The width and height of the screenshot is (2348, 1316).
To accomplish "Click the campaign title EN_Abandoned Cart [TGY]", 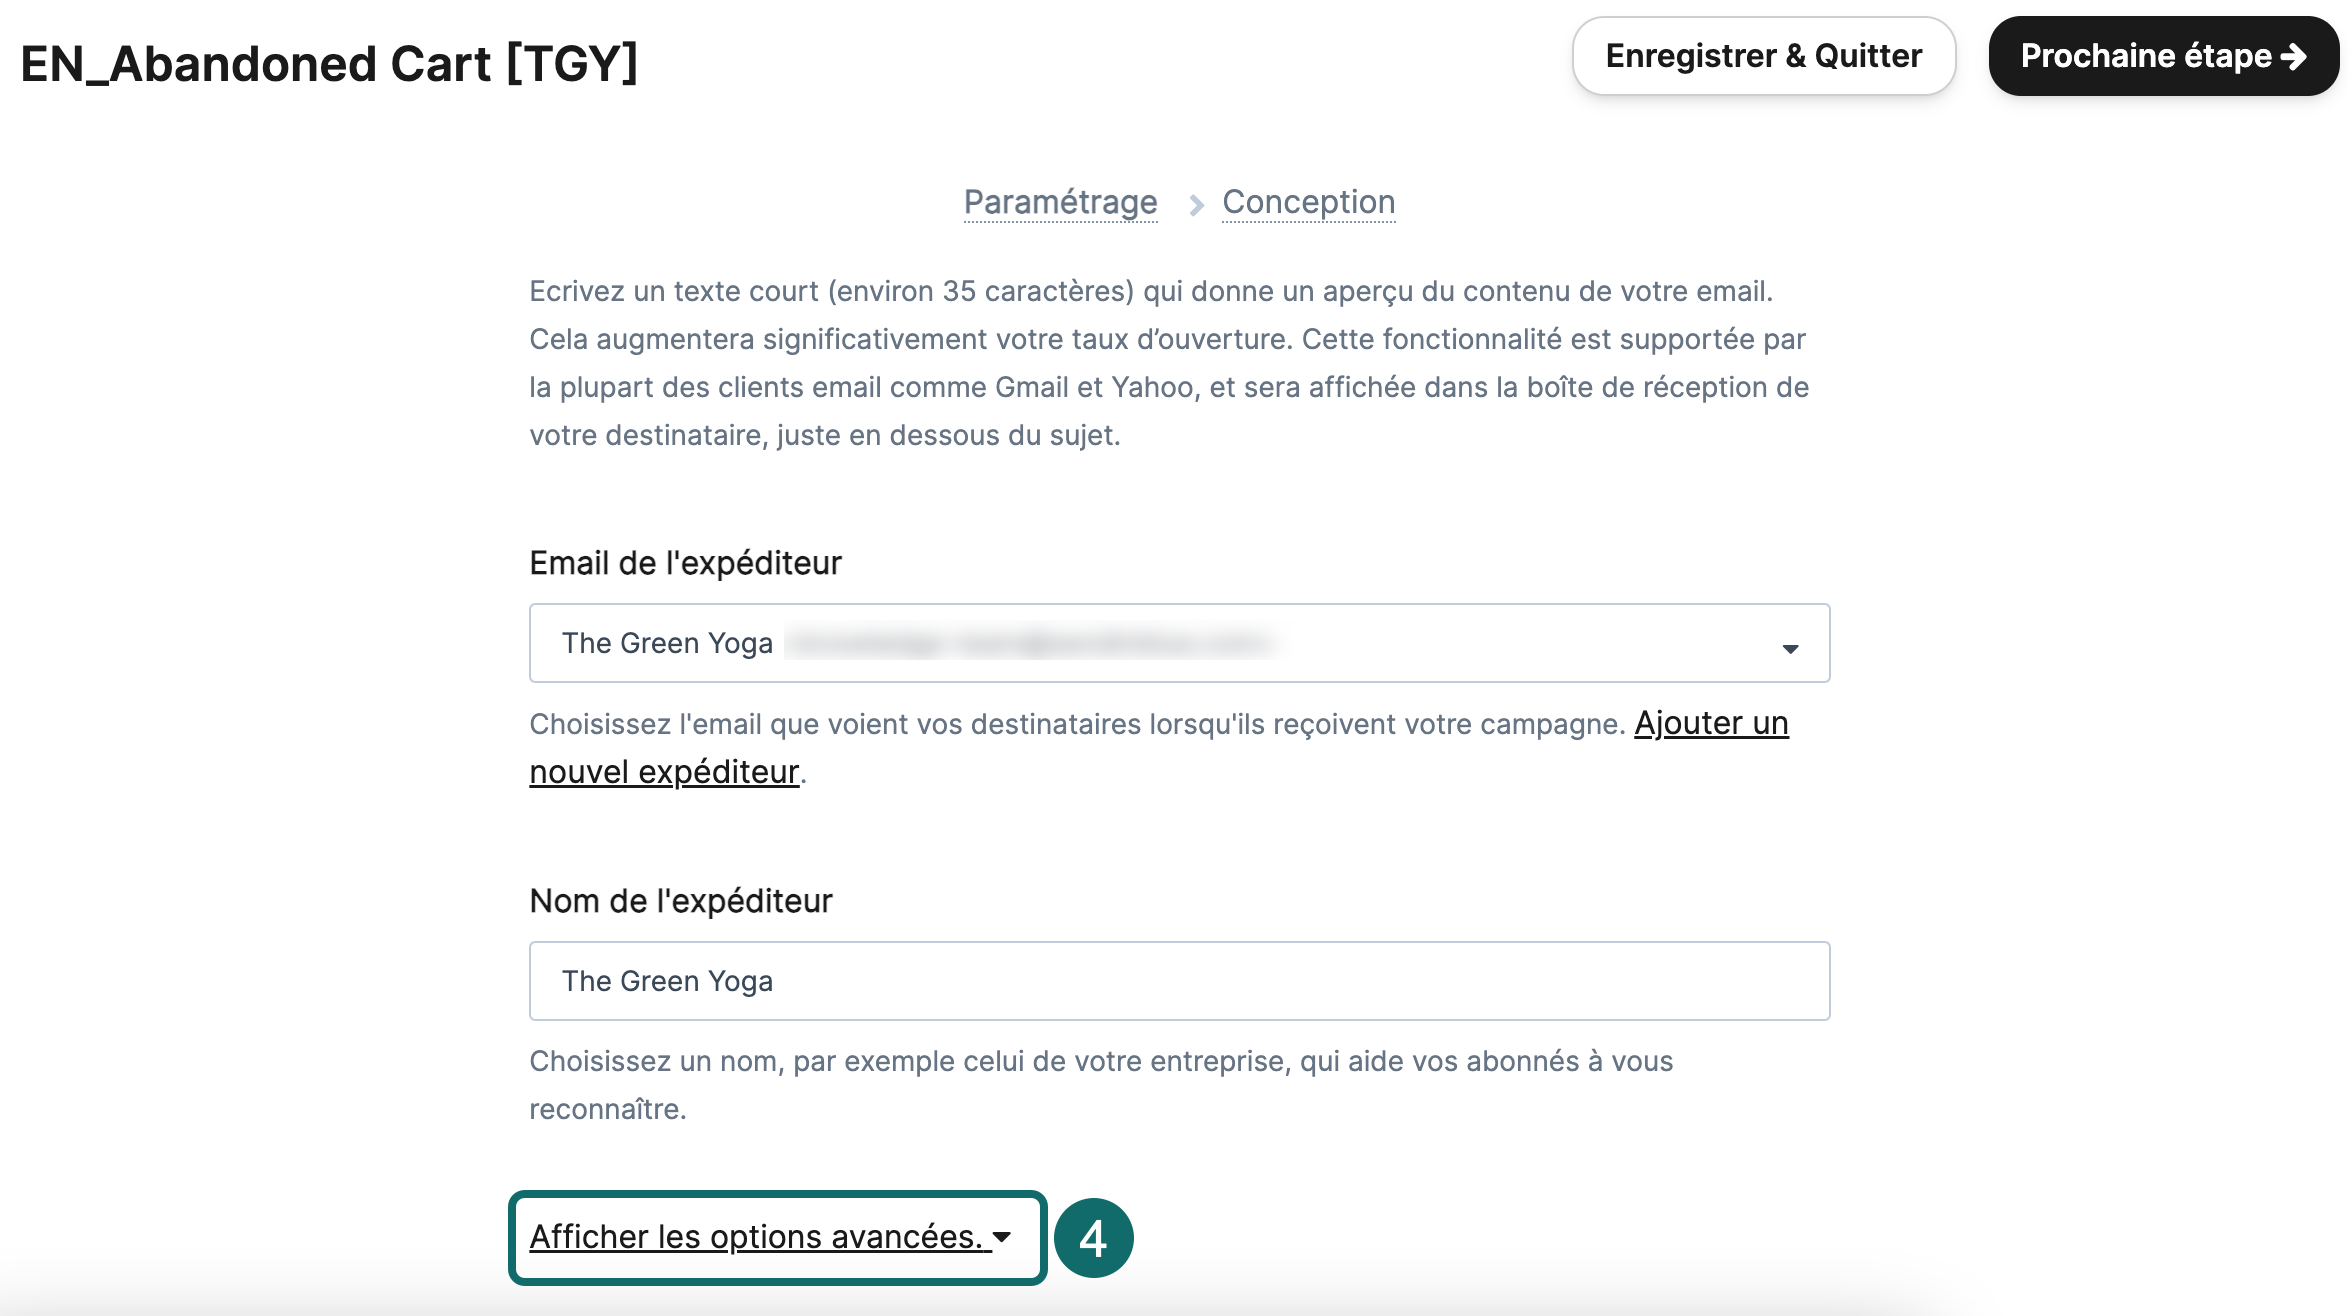I will point(329,64).
